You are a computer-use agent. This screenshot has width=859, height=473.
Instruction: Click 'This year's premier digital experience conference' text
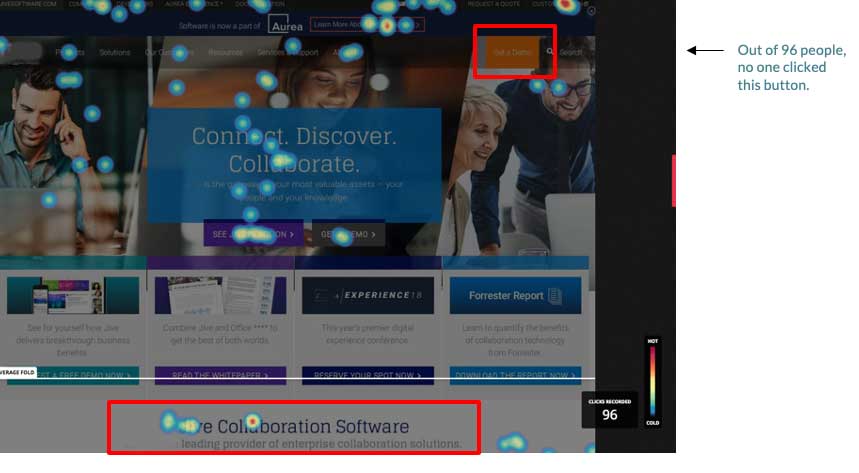click(x=368, y=334)
